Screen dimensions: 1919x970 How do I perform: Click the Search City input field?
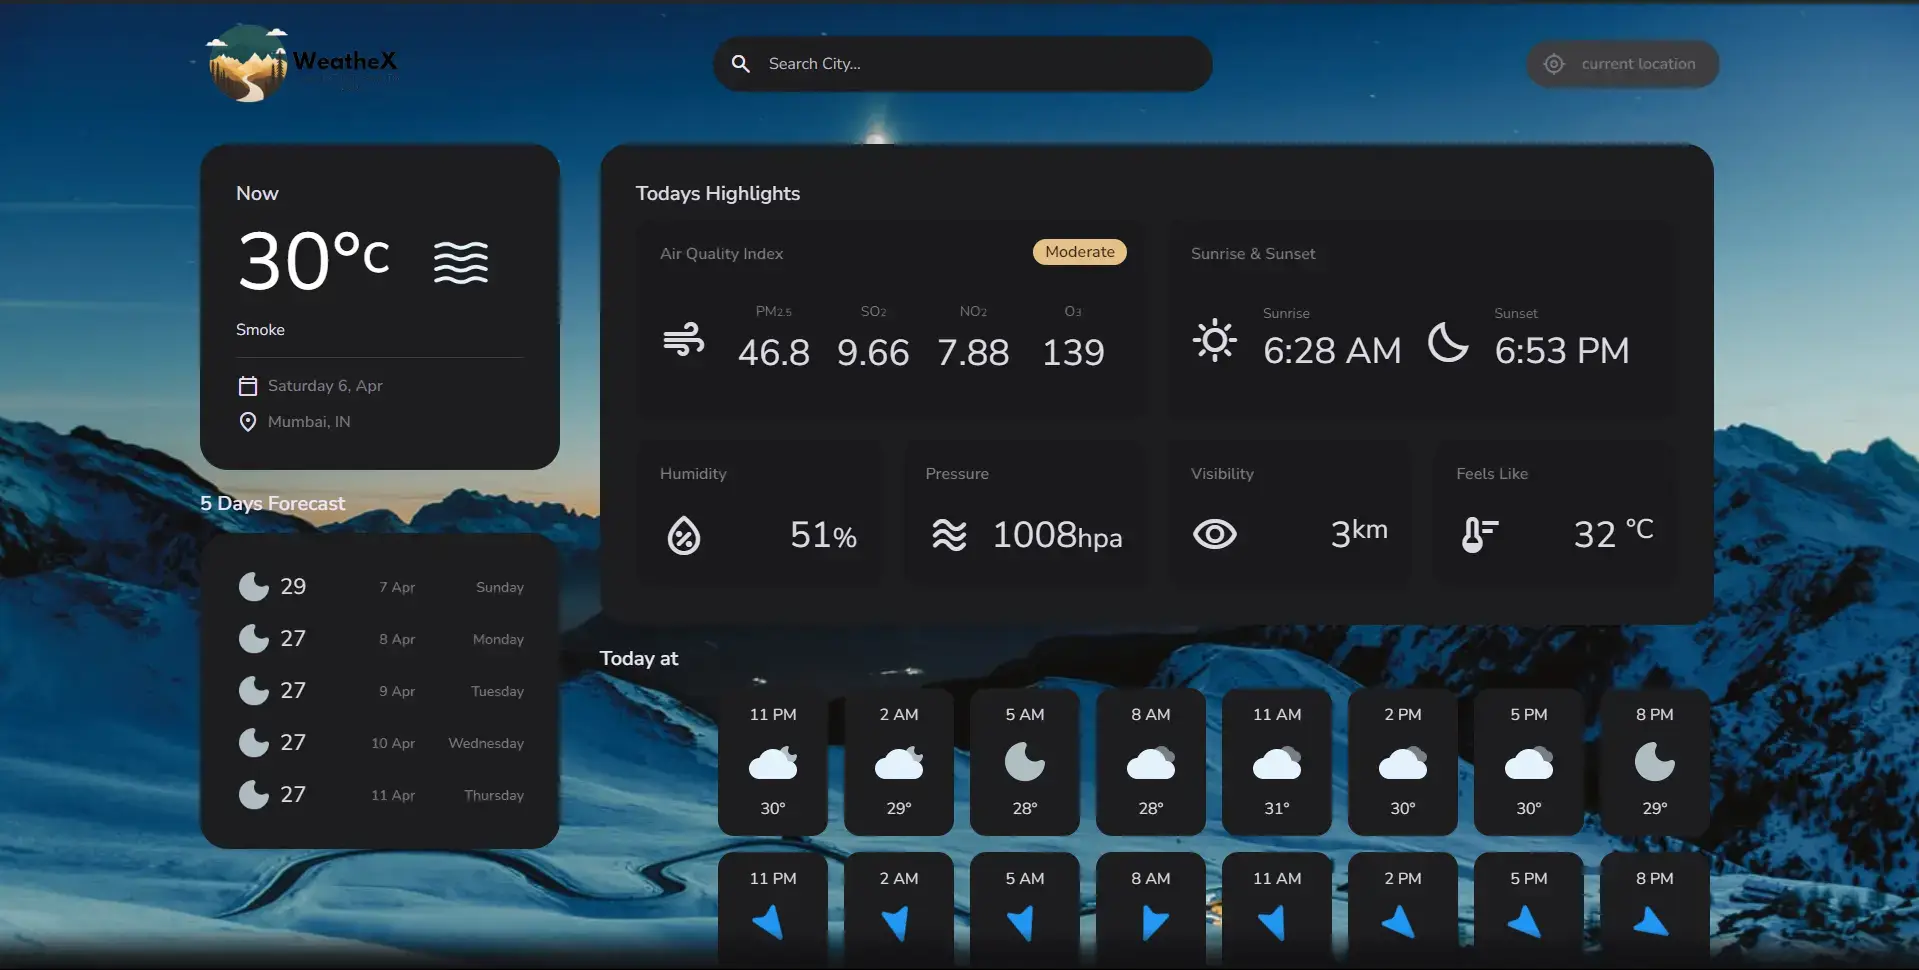[x=960, y=63]
